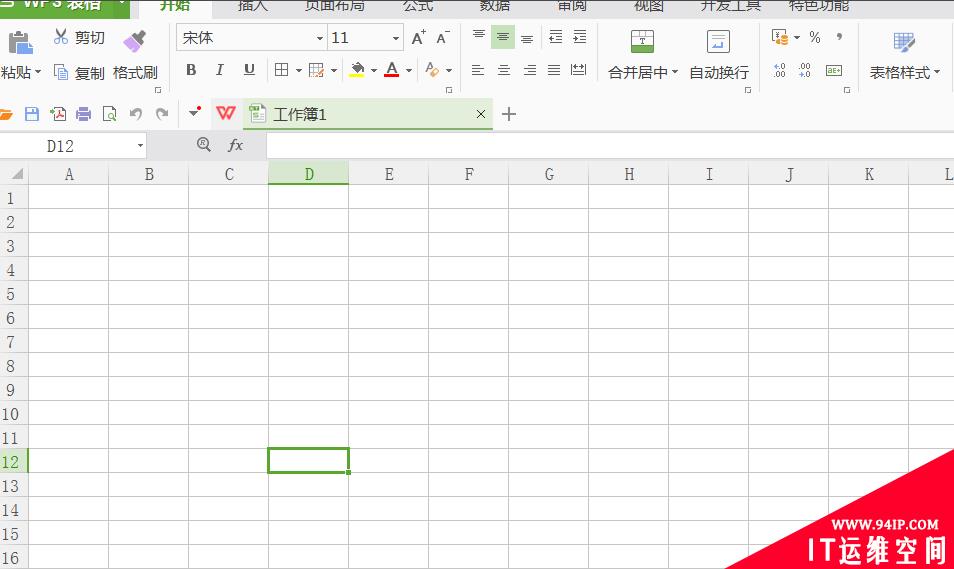Click the decrease indent icon
Image resolution: width=954 pixels, height=569 pixels.
[x=555, y=37]
